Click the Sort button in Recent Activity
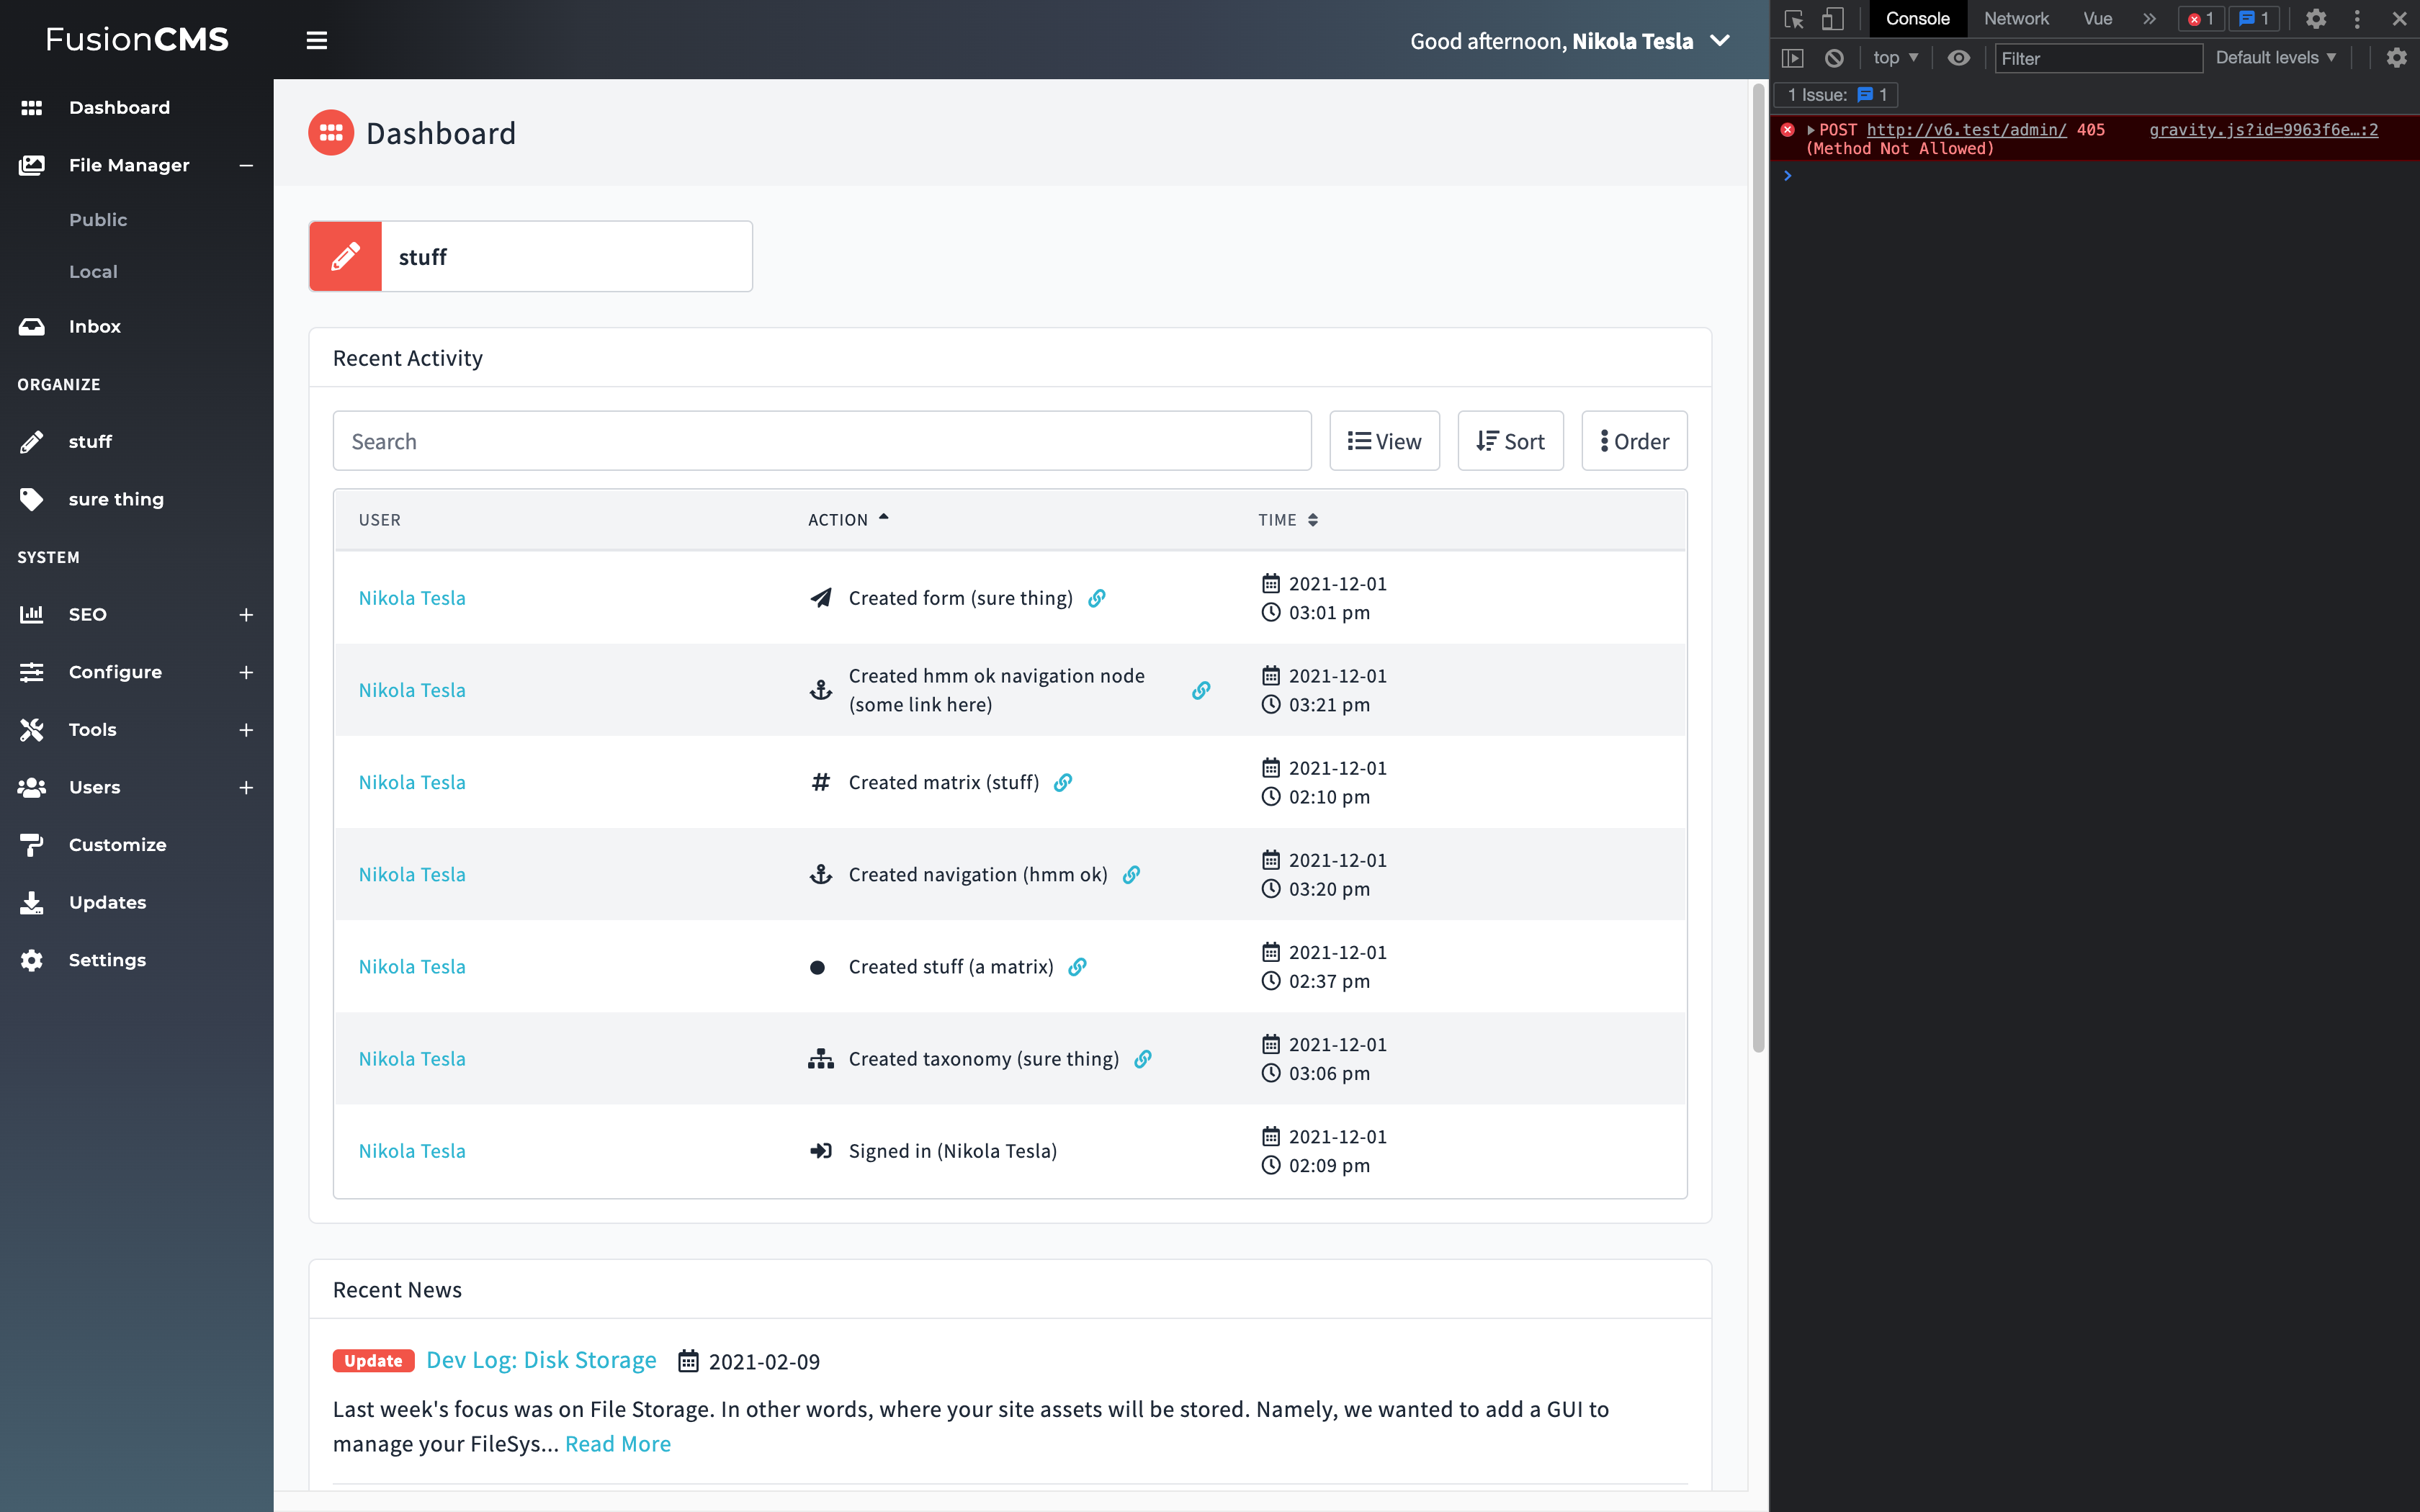Viewport: 2420px width, 1512px height. (1510, 440)
